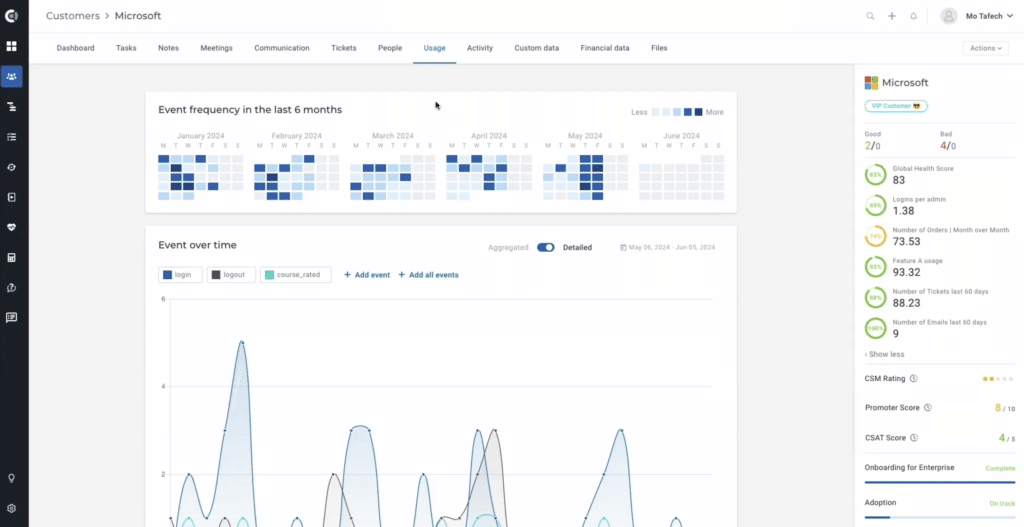1024x527 pixels.
Task: Click Add event
Action: pyautogui.click(x=367, y=275)
